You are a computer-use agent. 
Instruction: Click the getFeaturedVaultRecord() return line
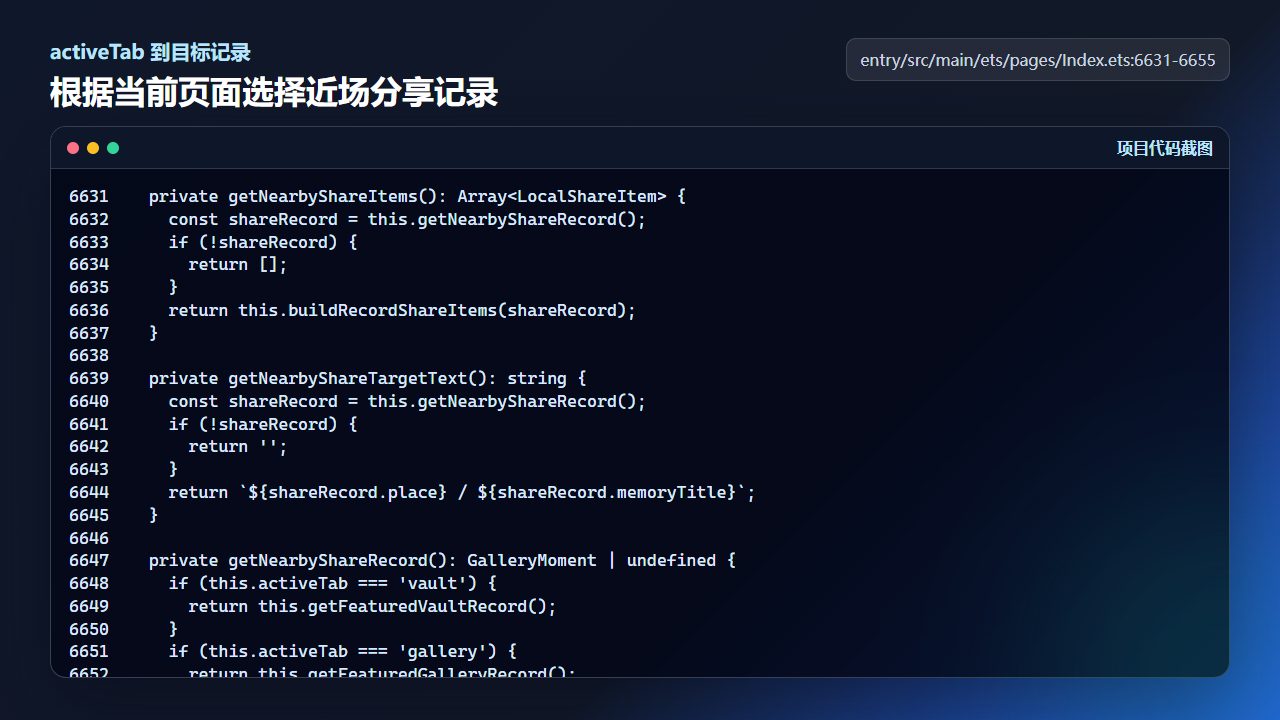pos(373,606)
